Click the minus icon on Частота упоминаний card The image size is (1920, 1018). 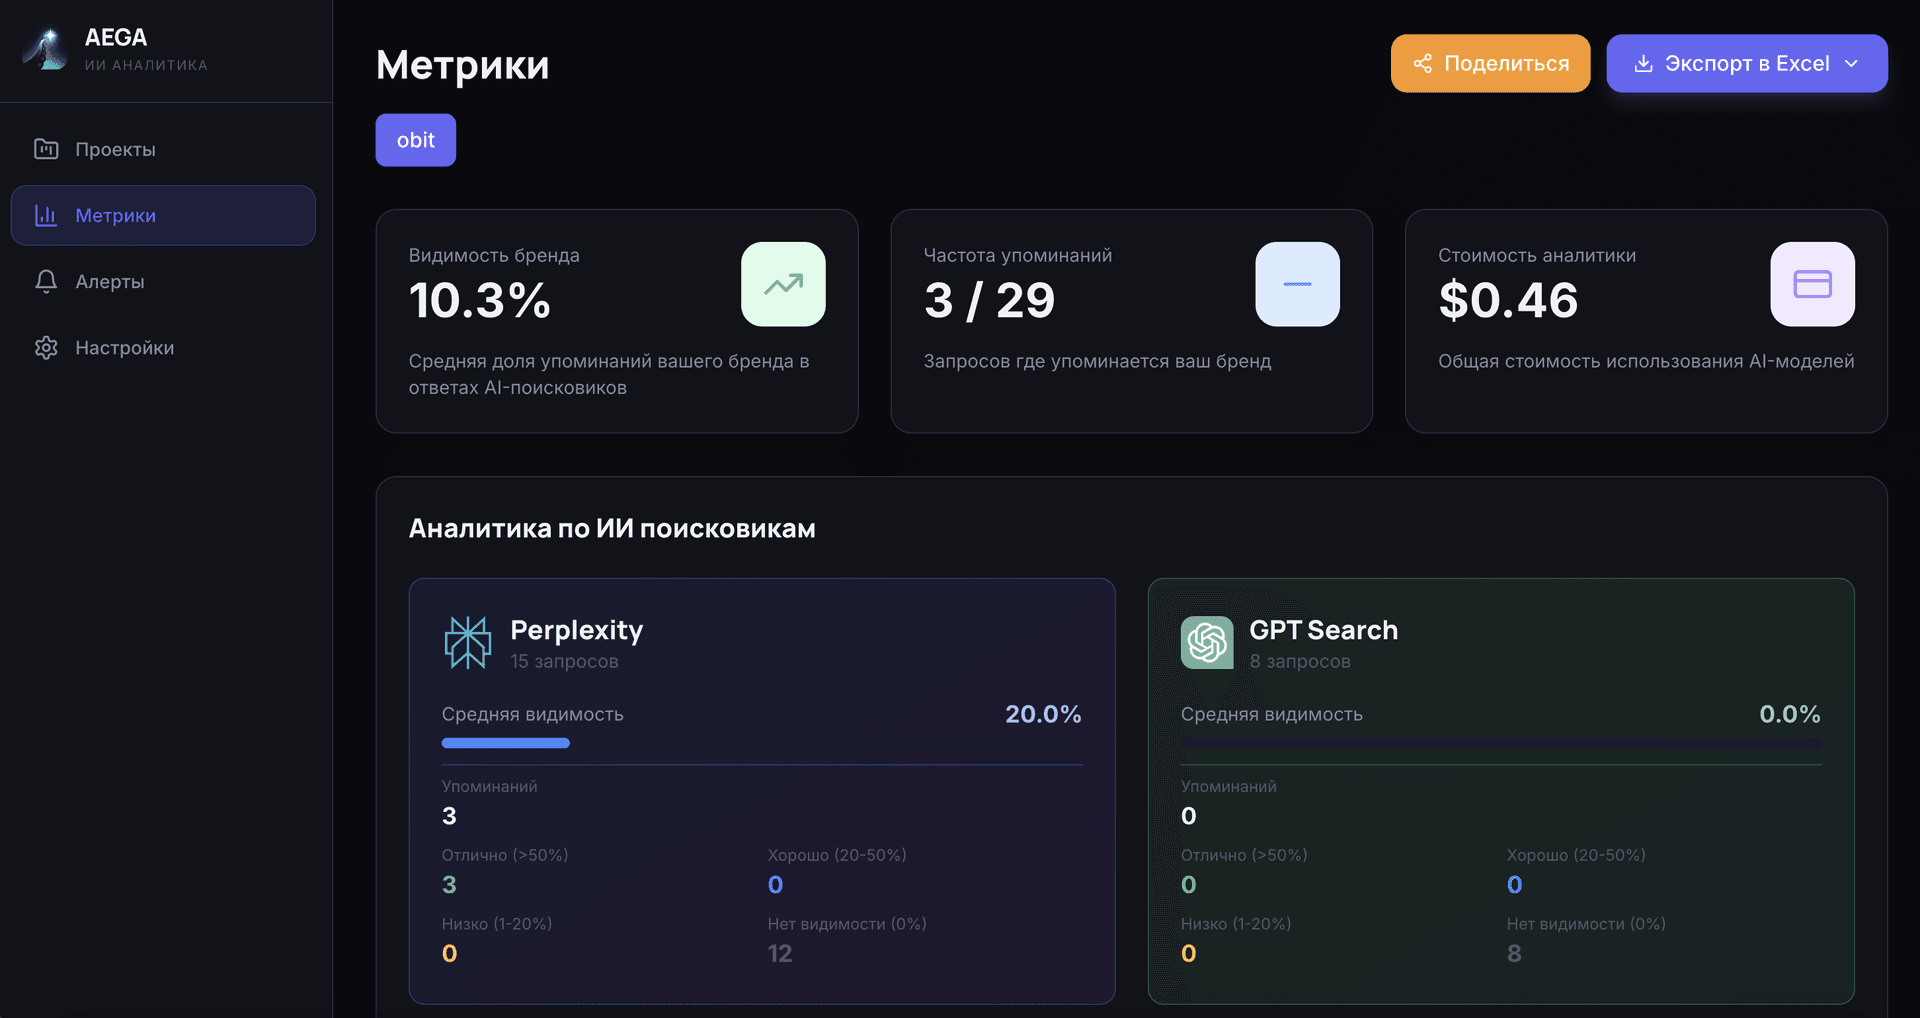point(1297,284)
